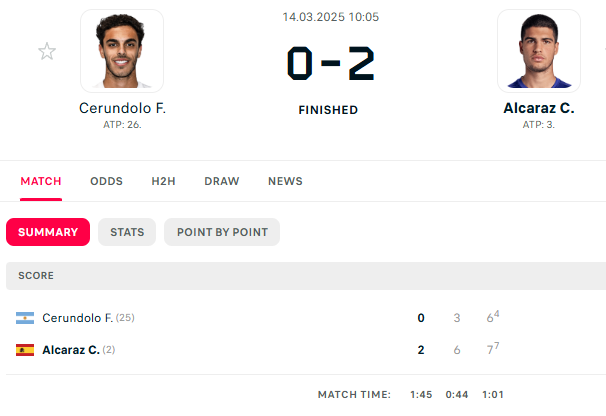Switch to the MATCH tab
The width and height of the screenshot is (606, 416).
pyautogui.click(x=41, y=181)
